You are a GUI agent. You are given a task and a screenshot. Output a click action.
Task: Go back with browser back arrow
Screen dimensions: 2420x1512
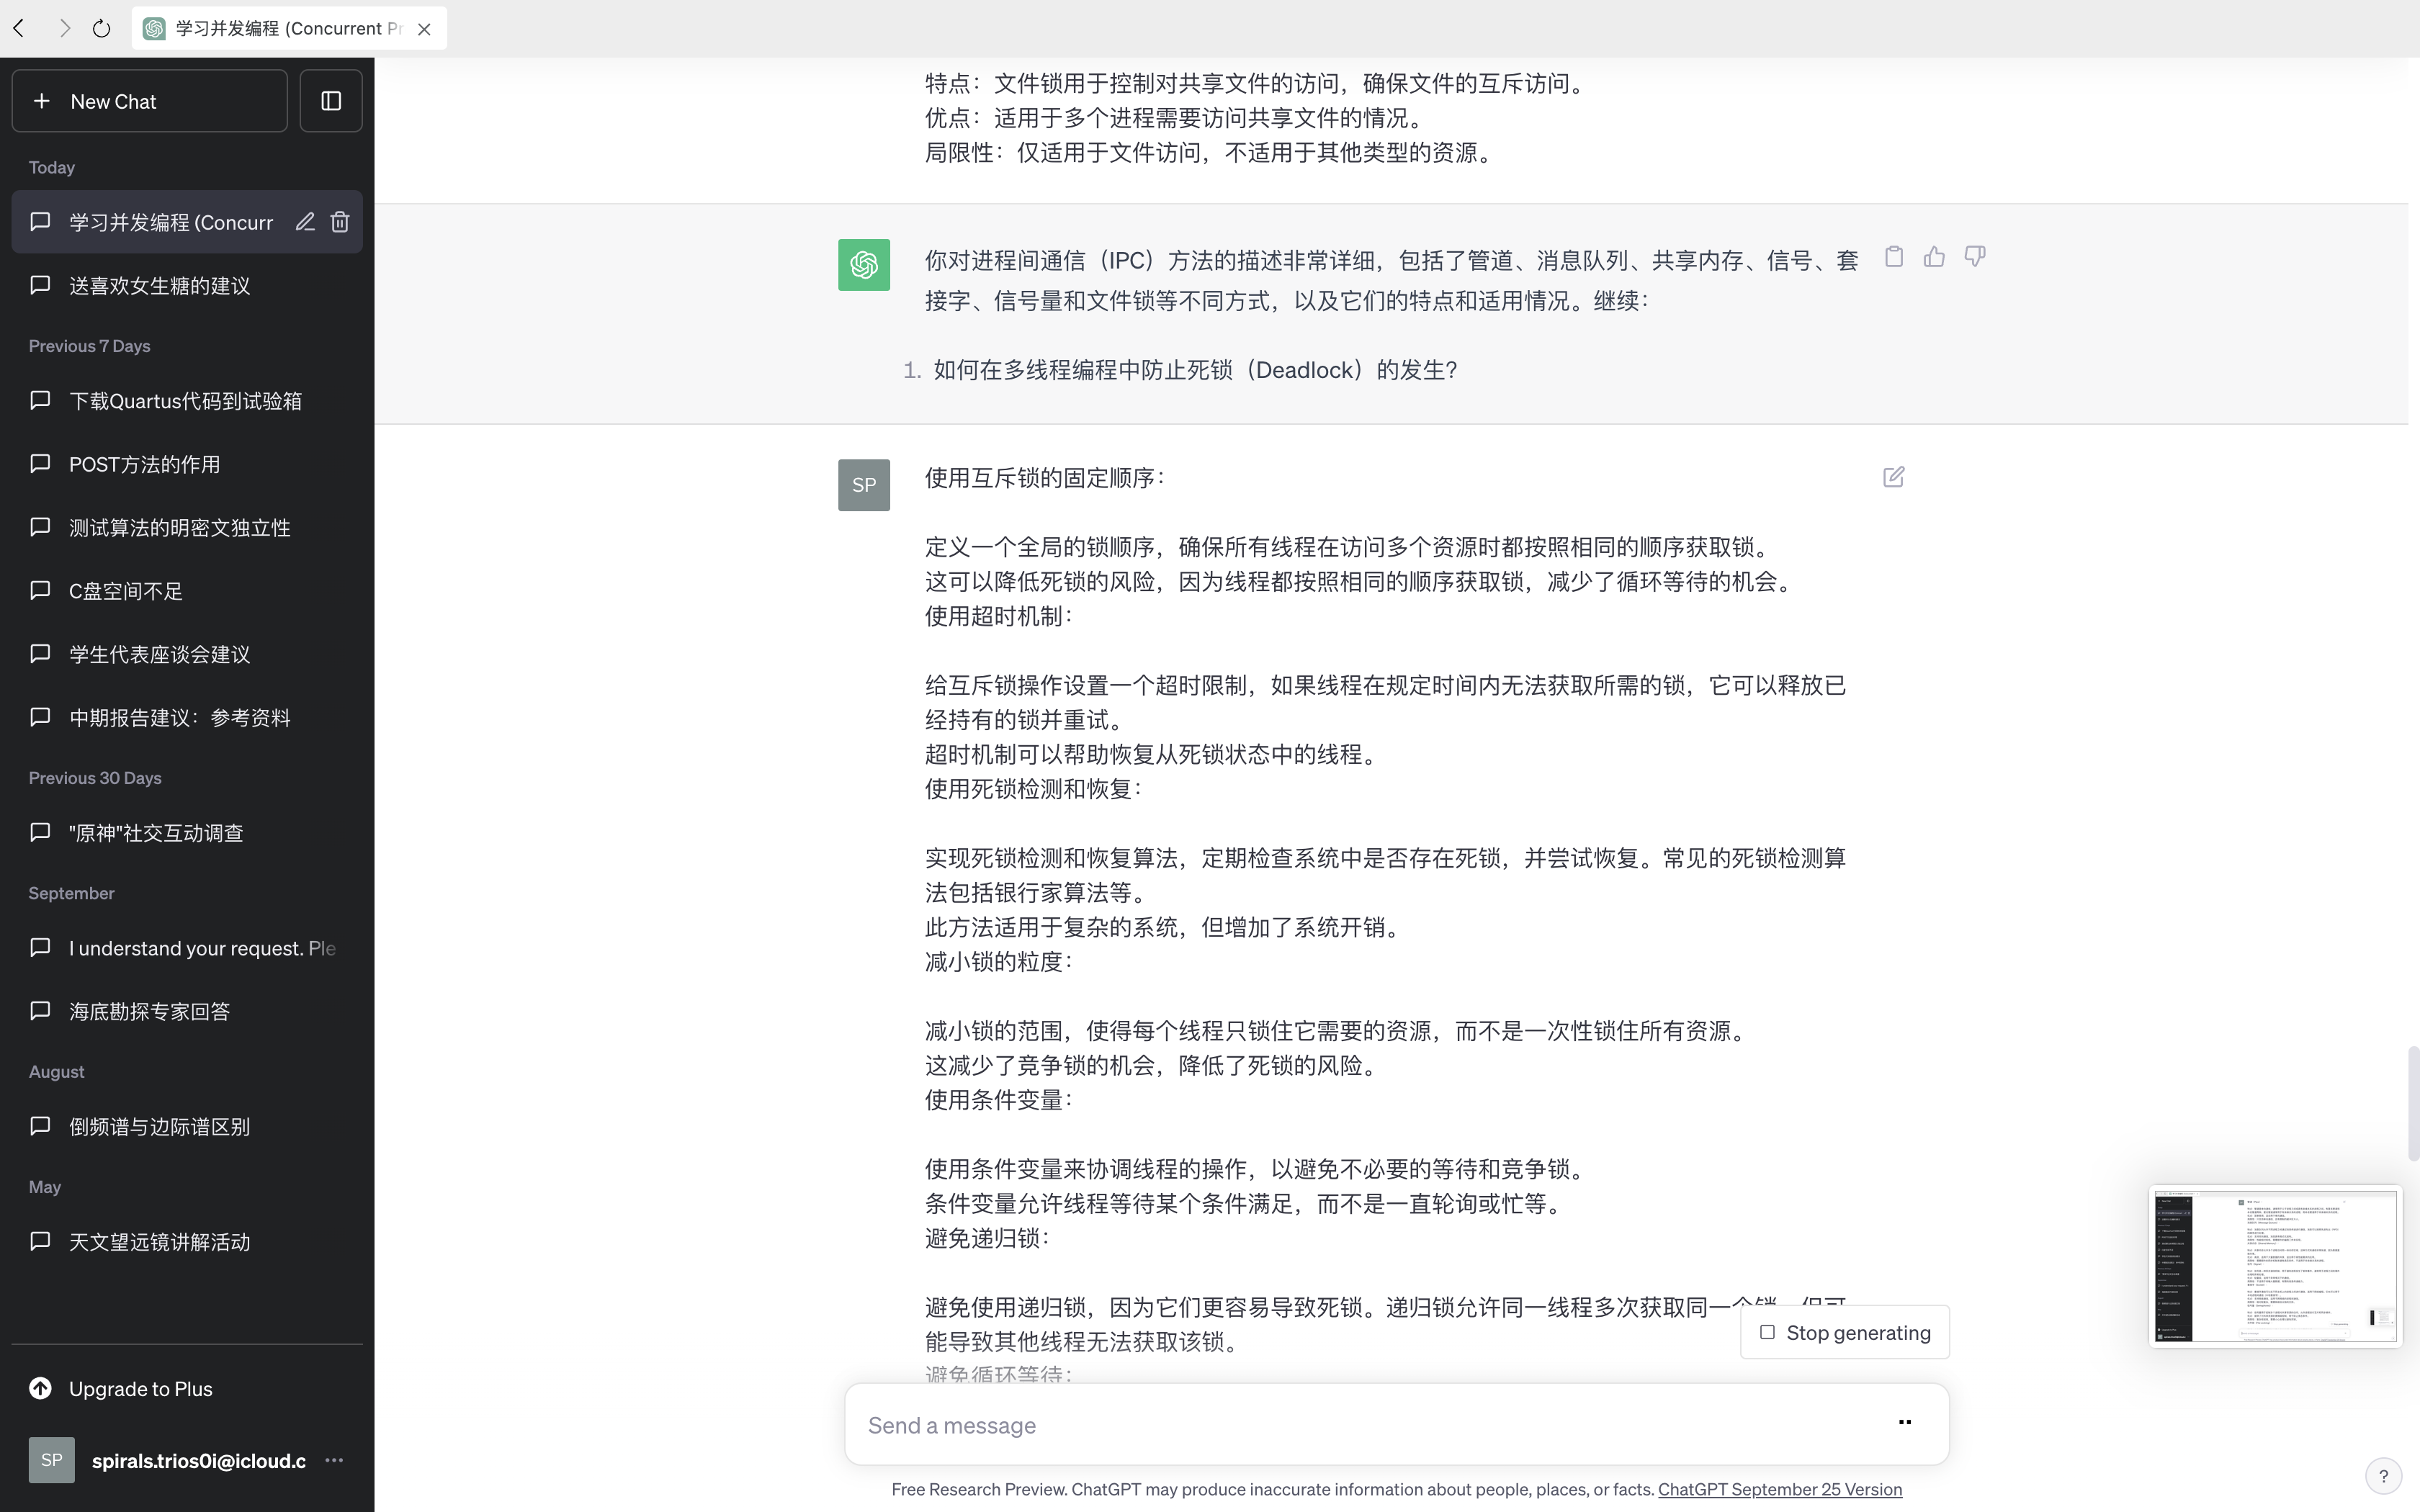19,28
